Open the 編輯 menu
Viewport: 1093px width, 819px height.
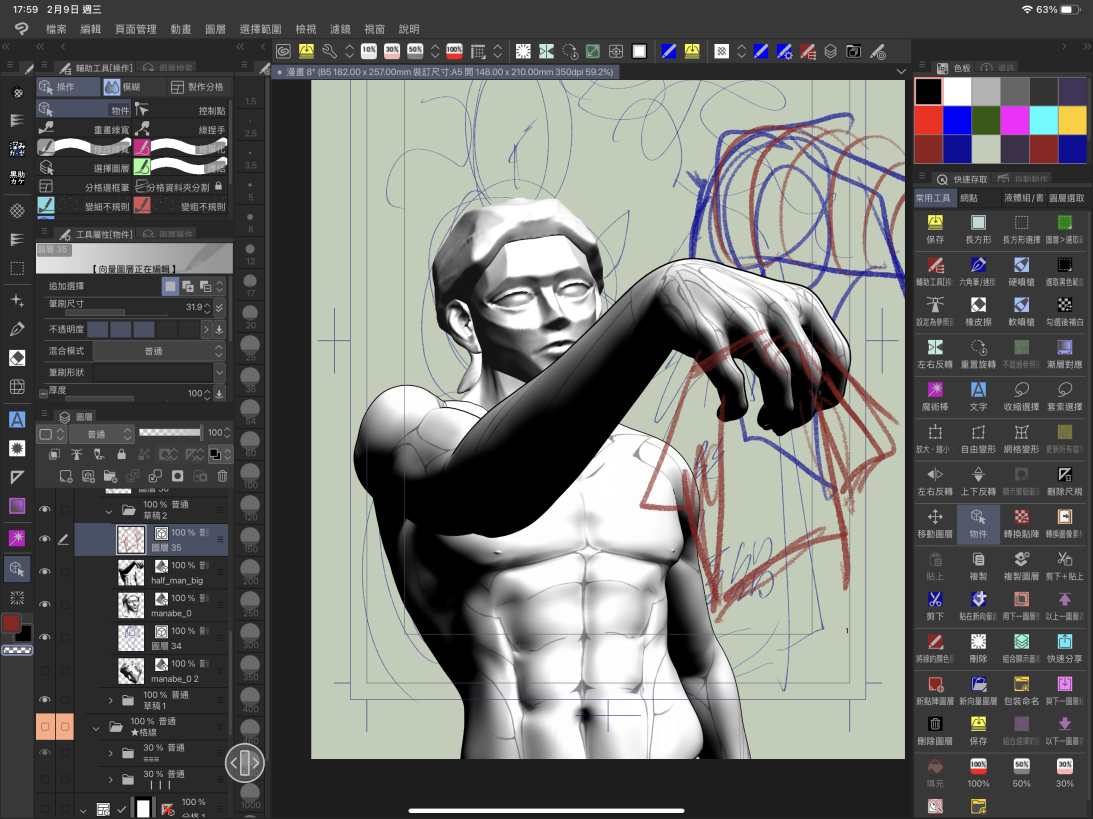(x=91, y=29)
